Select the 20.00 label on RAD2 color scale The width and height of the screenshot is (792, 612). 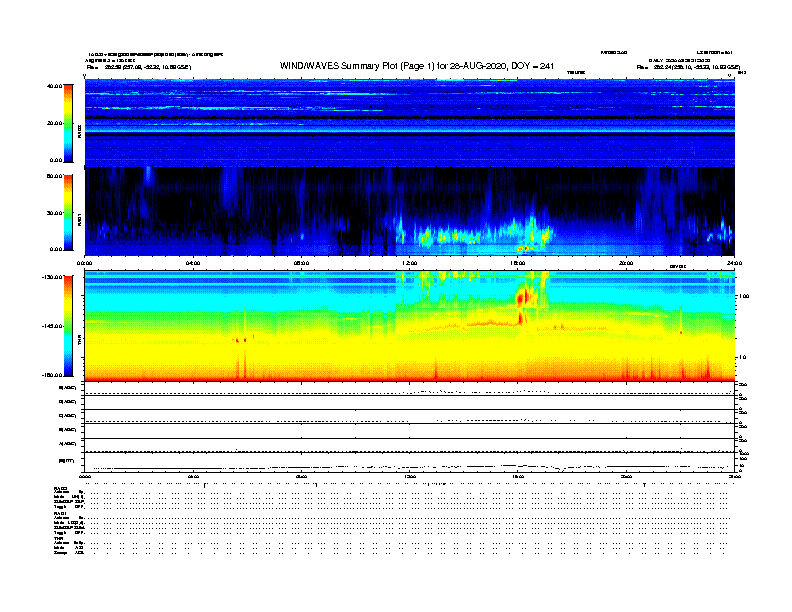click(x=54, y=123)
